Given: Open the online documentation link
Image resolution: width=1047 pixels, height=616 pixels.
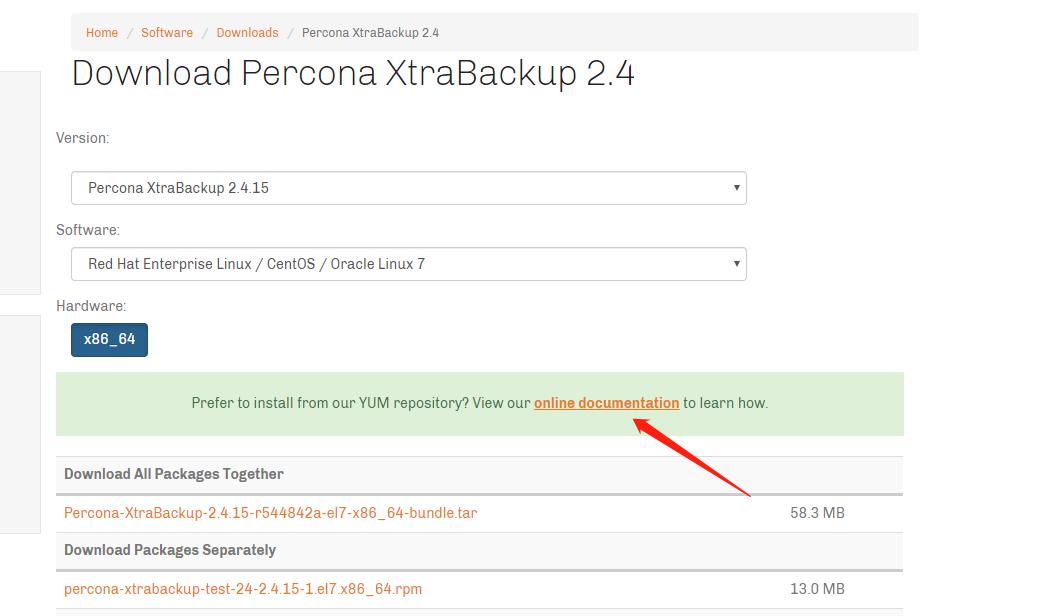Looking at the screenshot, I should [606, 403].
